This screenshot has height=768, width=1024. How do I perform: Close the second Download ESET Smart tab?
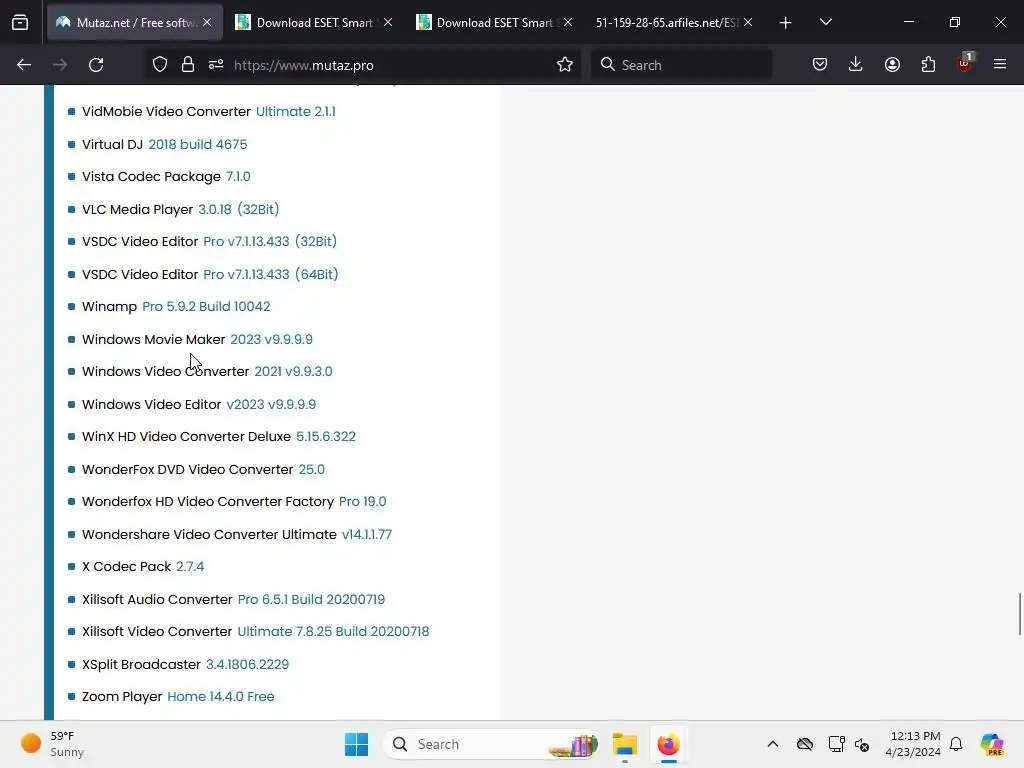pos(568,22)
